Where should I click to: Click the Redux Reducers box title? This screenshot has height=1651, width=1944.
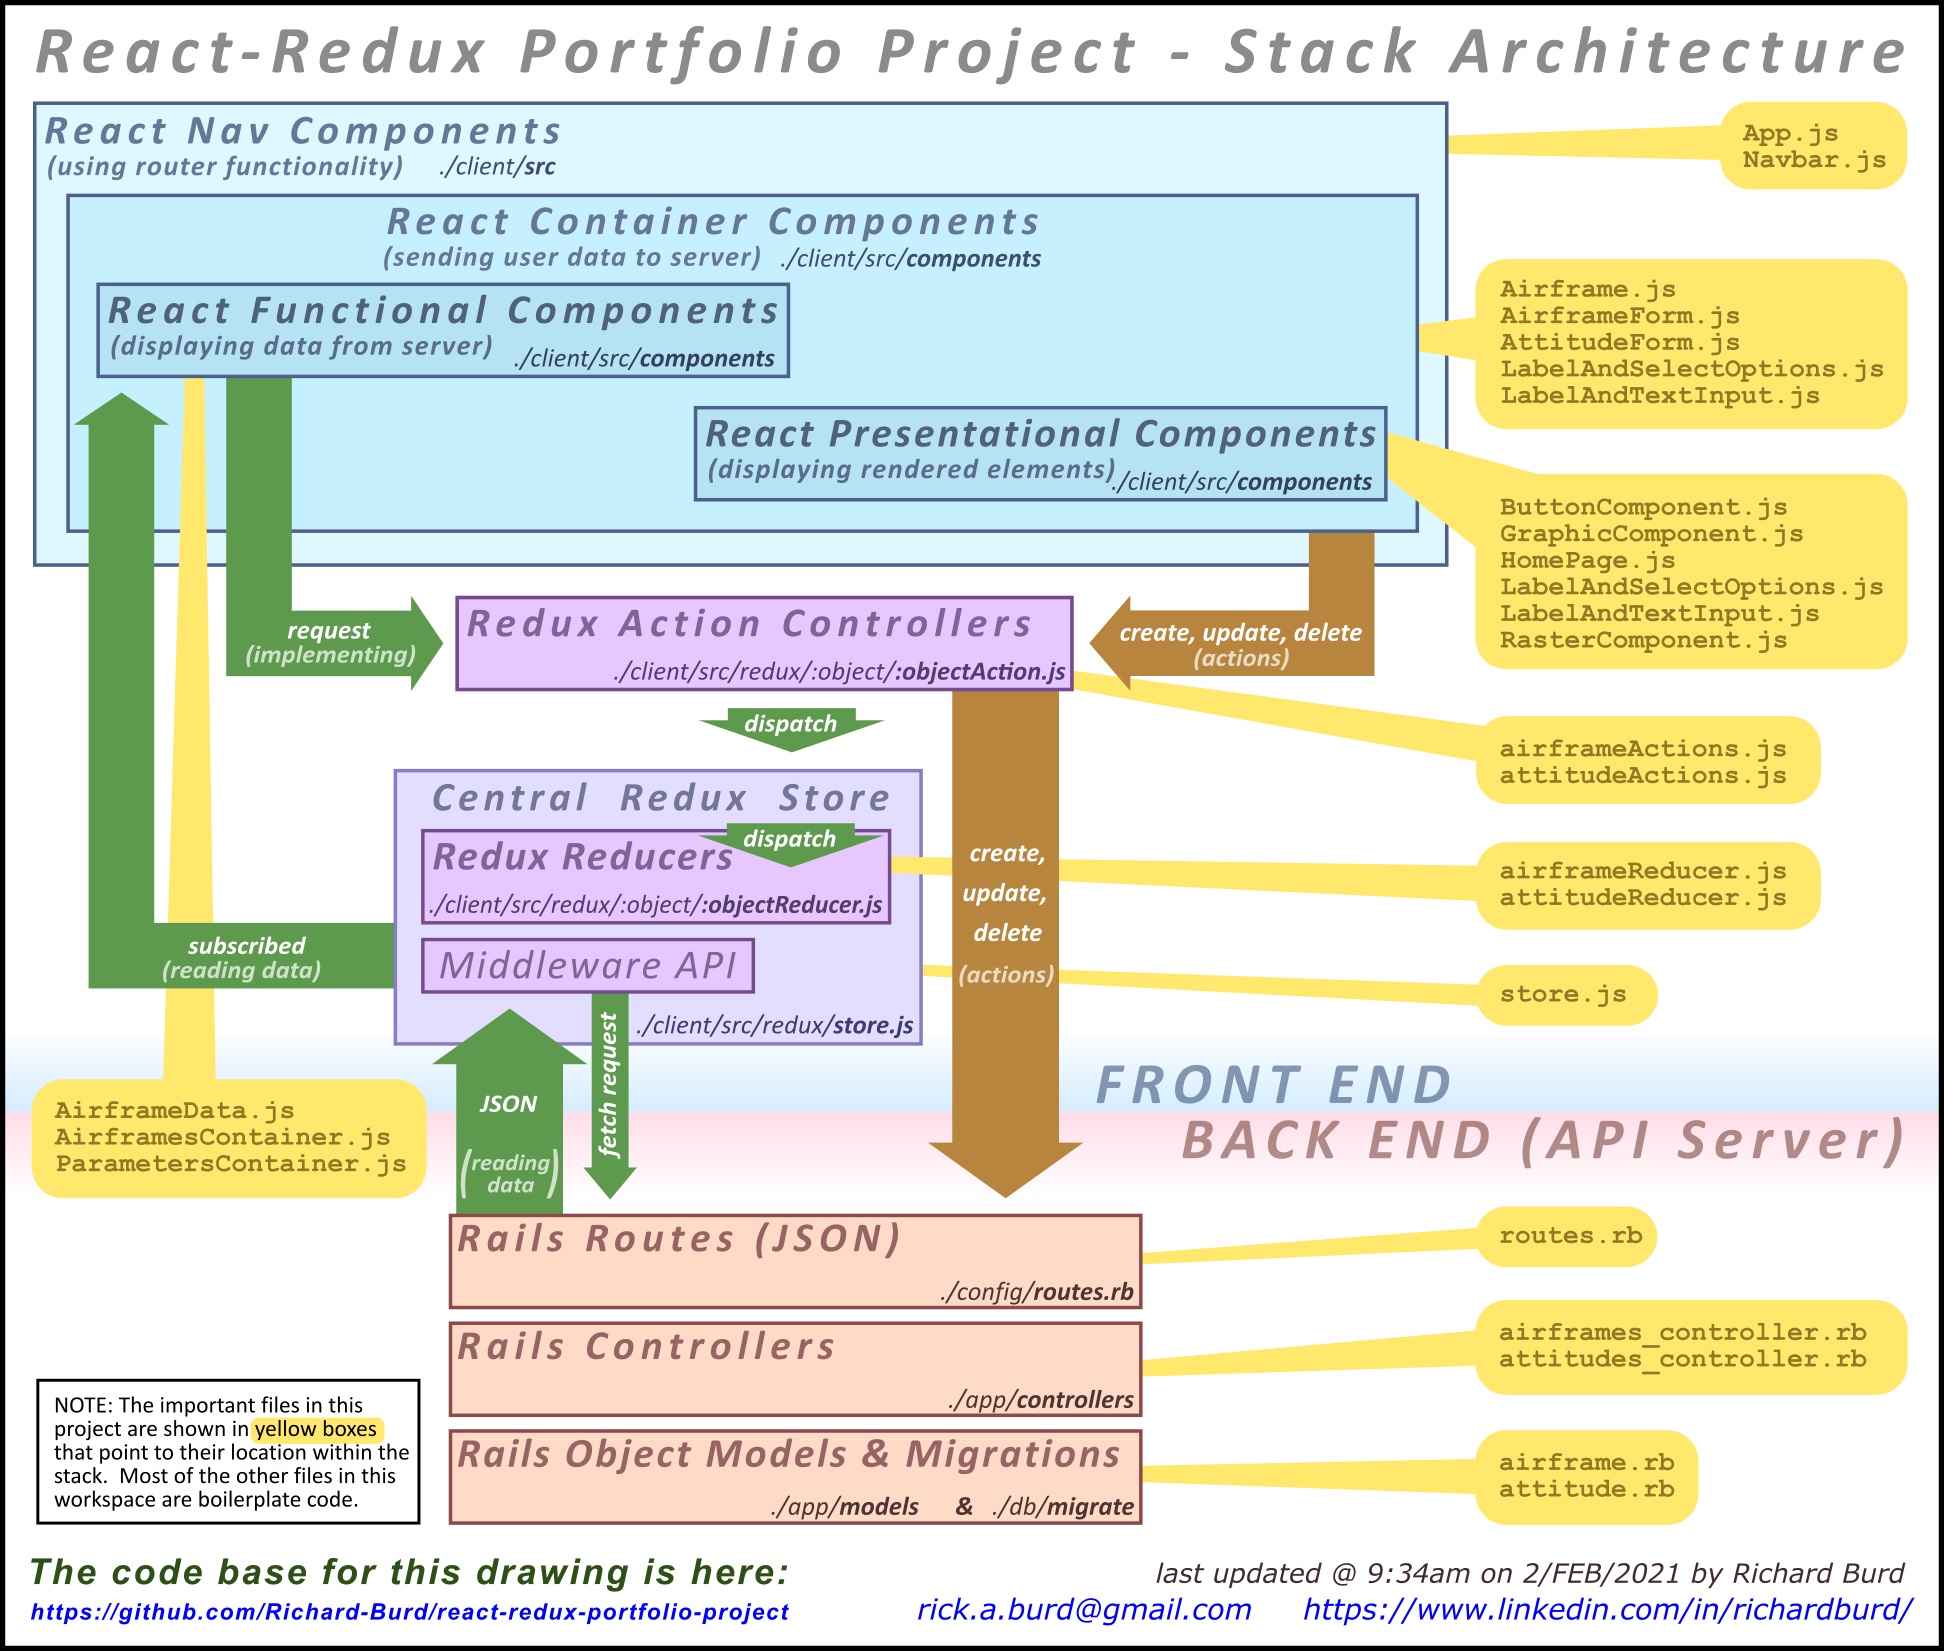tap(583, 857)
